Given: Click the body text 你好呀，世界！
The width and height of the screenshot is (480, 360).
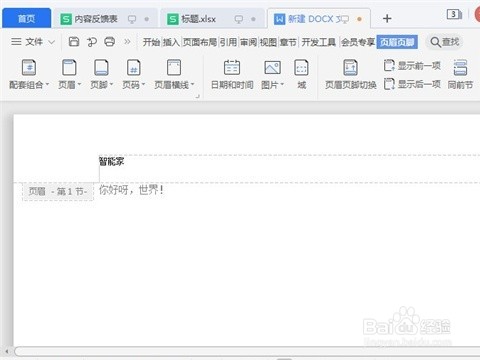Looking at the screenshot, I should point(131,190).
